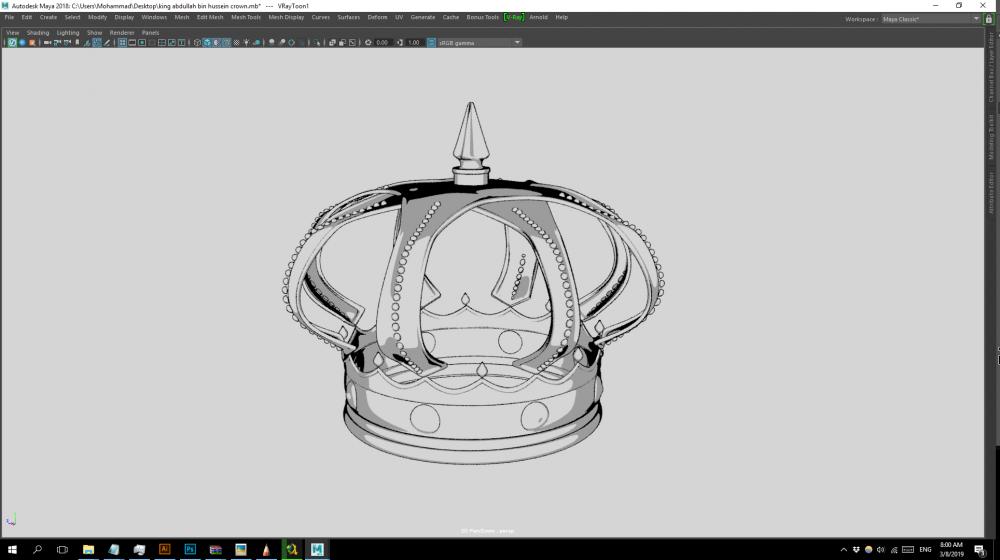Open the Windows notification center icon
This screenshot has height=560, width=1000.
[x=979, y=549]
